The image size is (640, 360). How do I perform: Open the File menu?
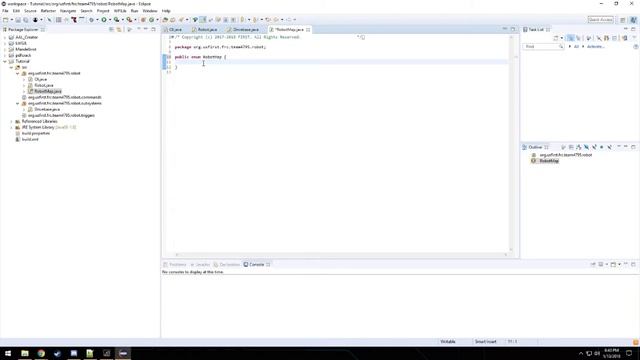(5, 11)
